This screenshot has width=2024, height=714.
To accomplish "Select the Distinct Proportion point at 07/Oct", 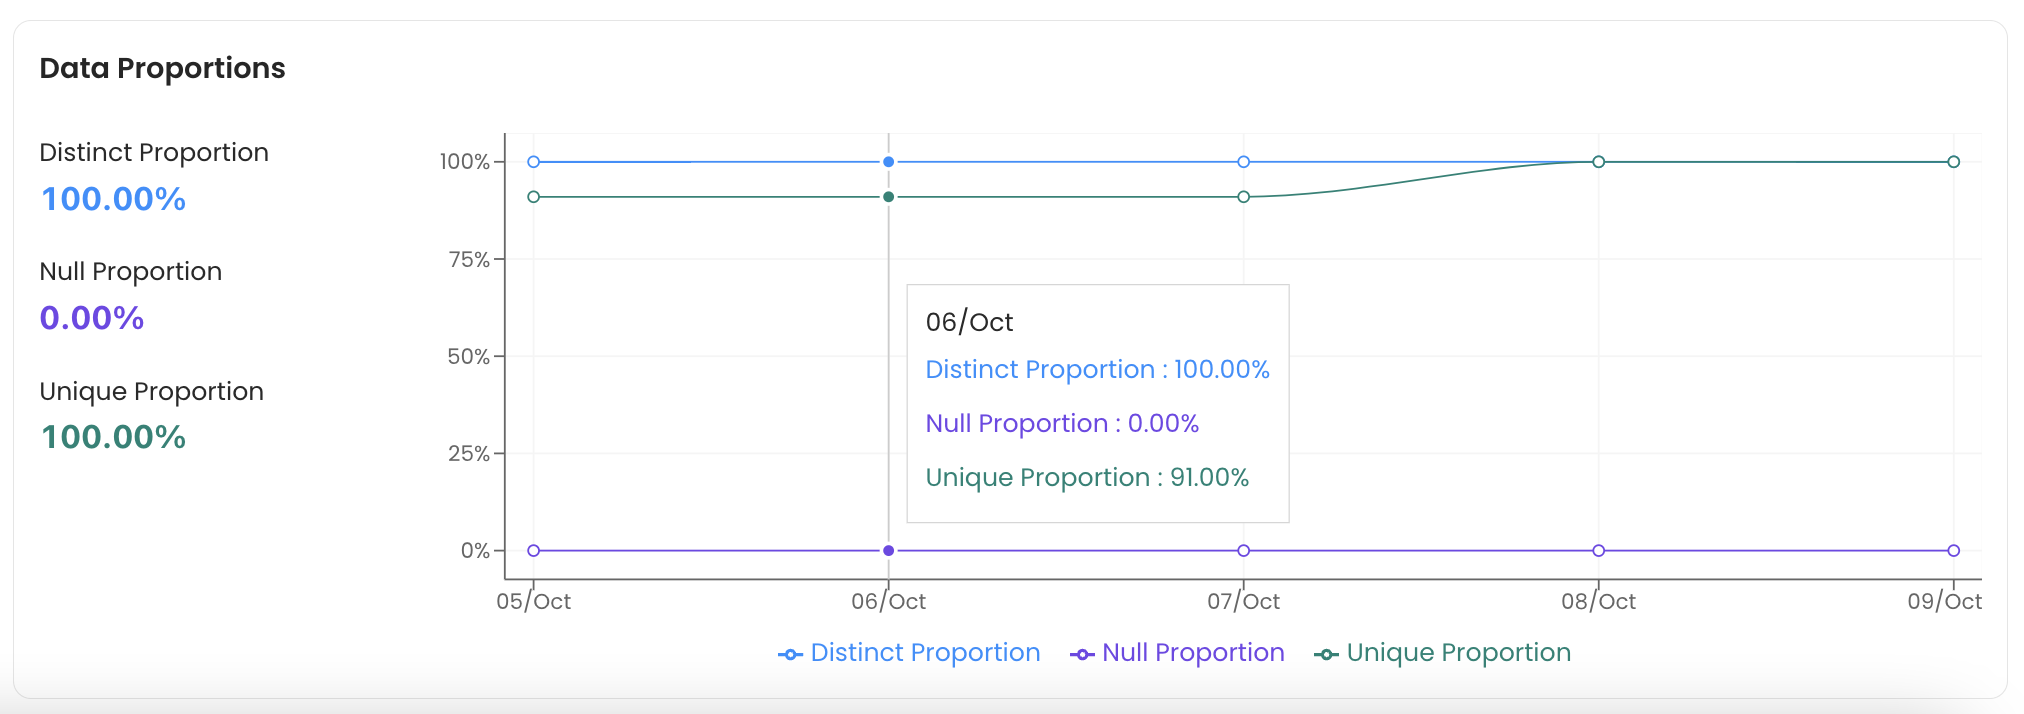I will coord(1243,162).
